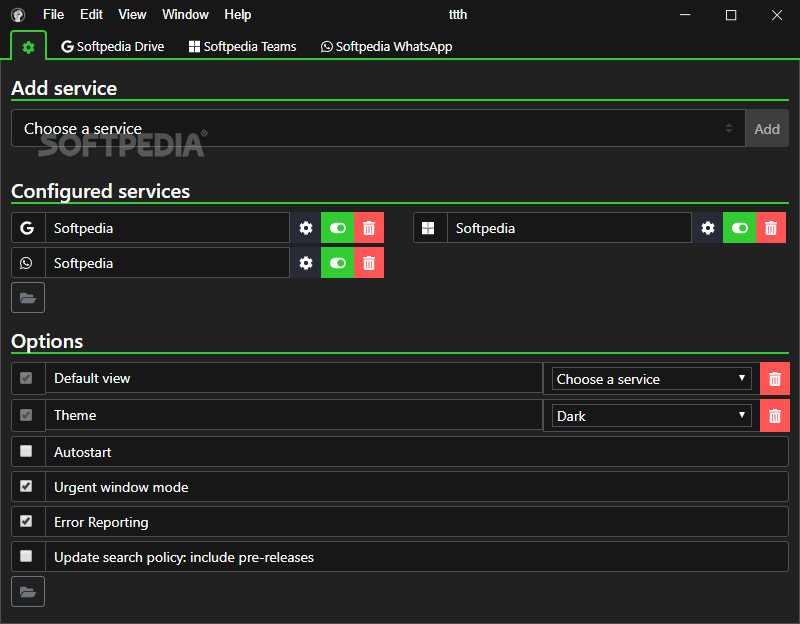Reset Default view with trash icon
The height and width of the screenshot is (624, 800).
click(x=774, y=379)
